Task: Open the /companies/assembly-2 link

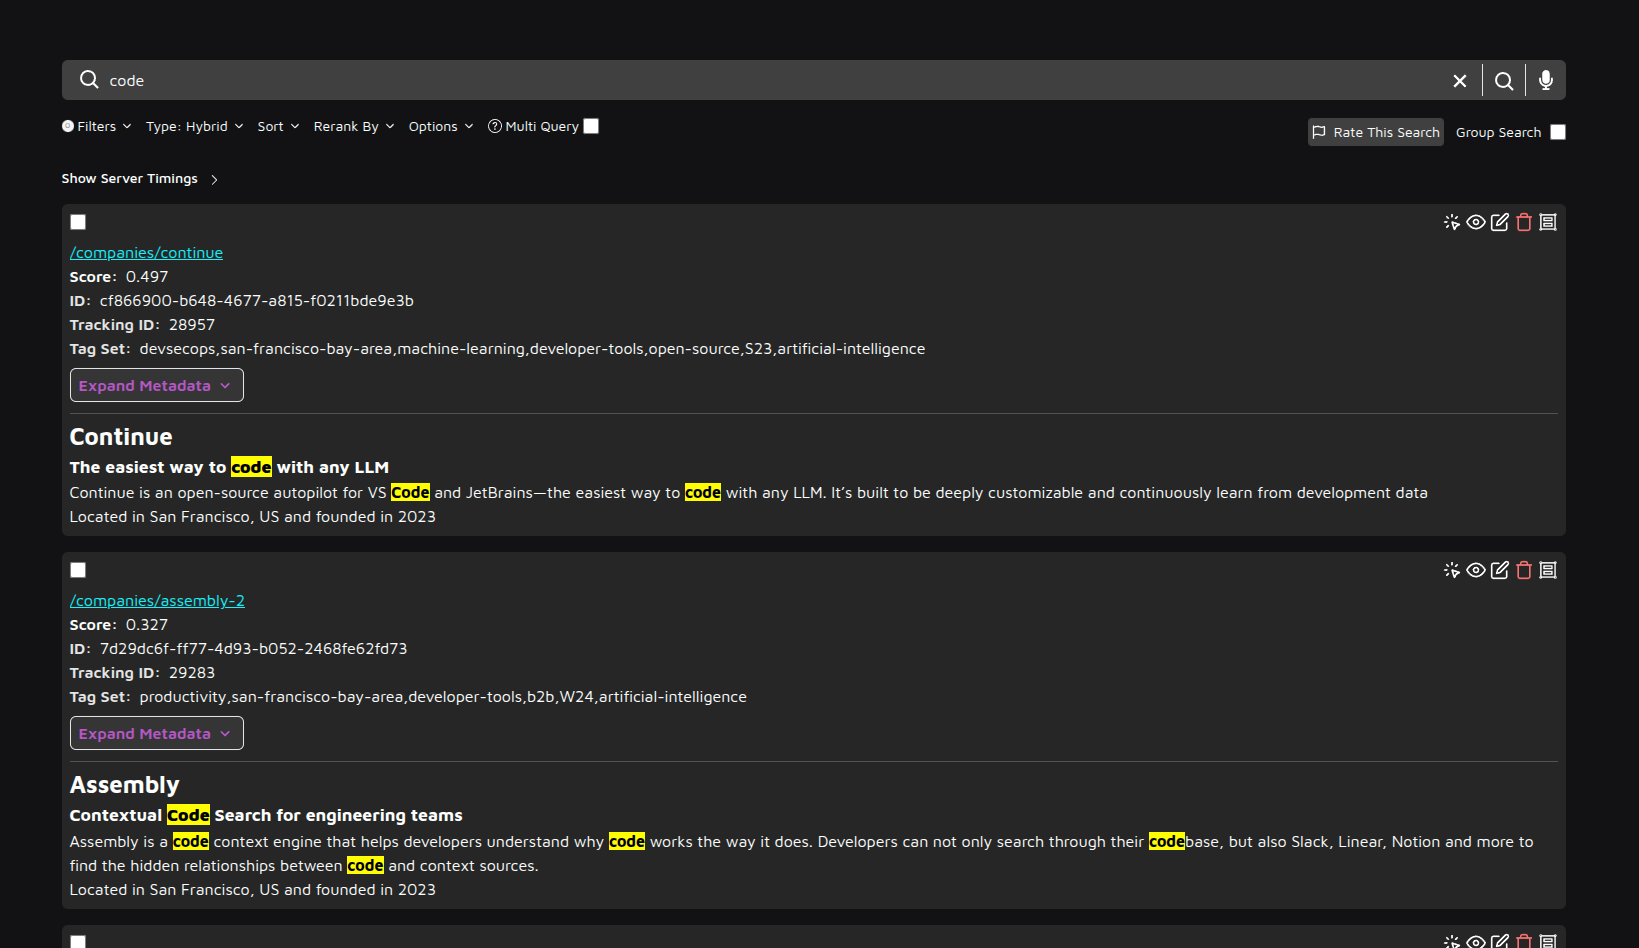Action: coord(157,601)
